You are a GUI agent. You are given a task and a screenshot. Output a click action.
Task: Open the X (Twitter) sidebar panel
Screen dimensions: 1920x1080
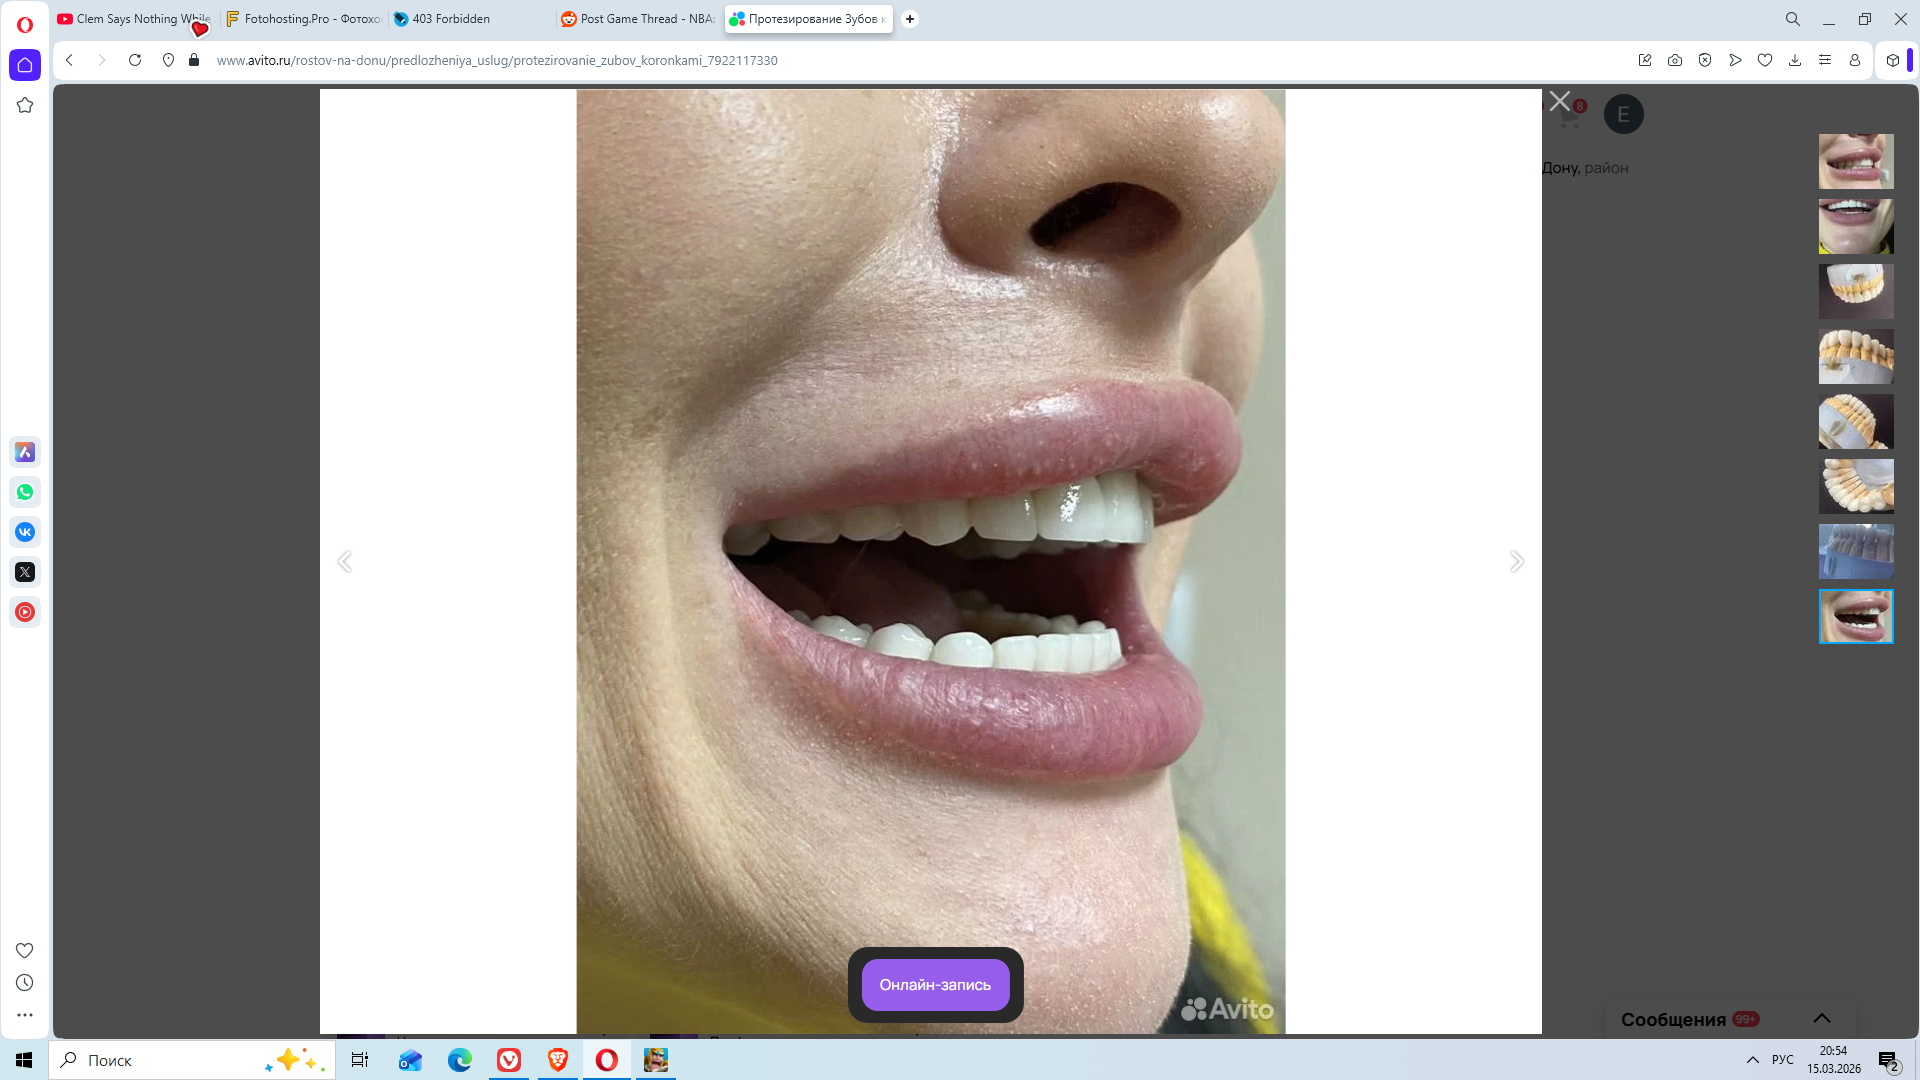coord(25,572)
